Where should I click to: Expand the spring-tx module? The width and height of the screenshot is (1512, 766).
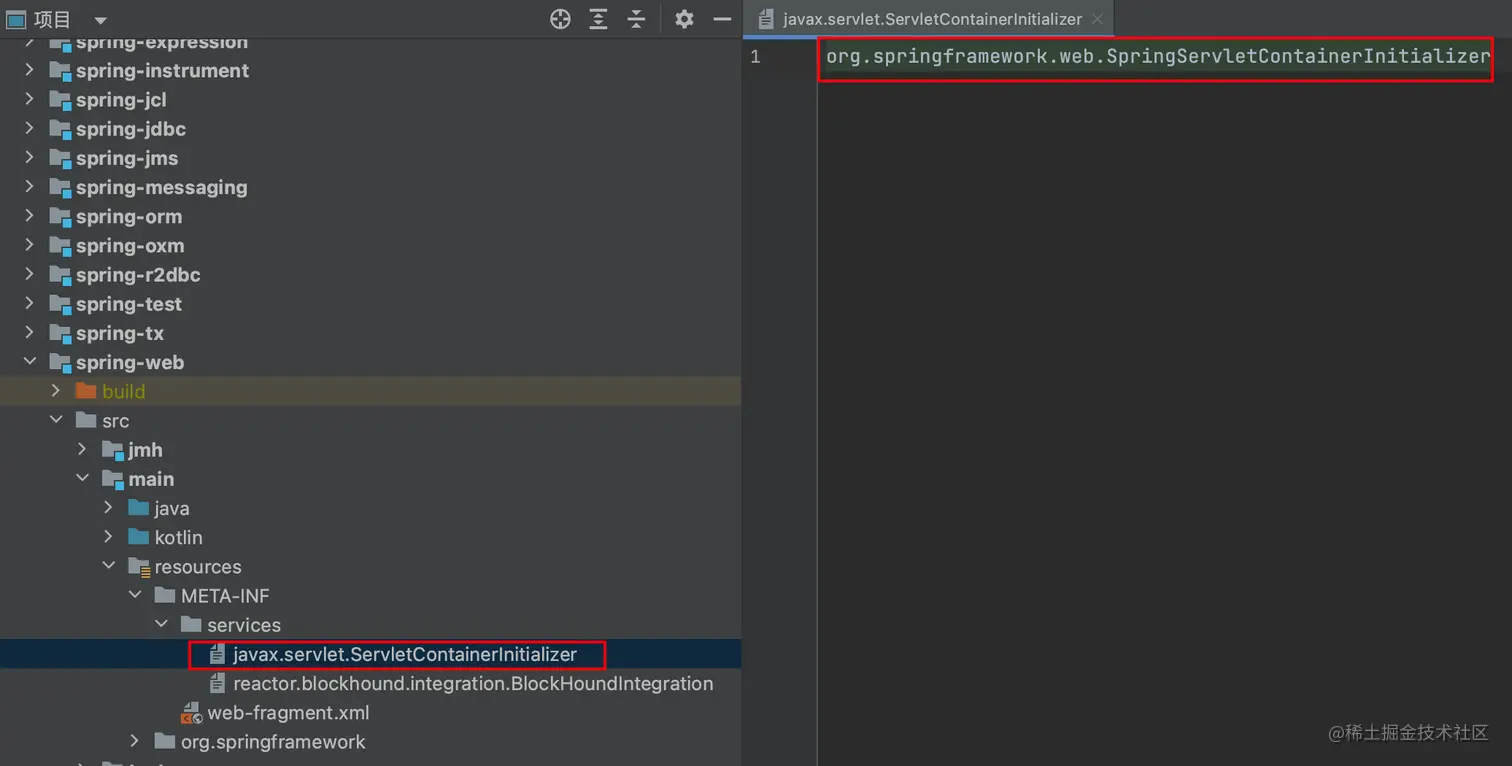point(29,332)
